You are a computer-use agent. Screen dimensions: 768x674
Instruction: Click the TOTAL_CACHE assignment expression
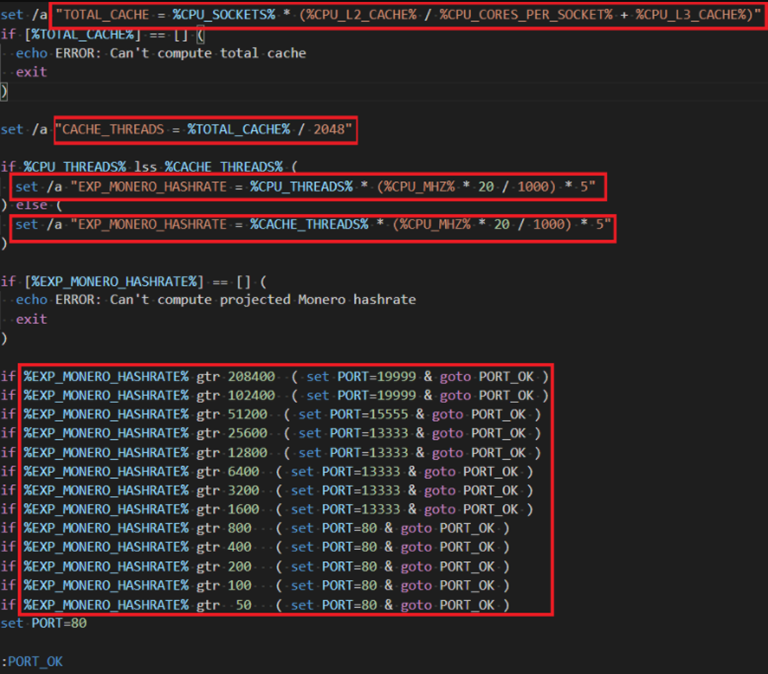(408, 15)
